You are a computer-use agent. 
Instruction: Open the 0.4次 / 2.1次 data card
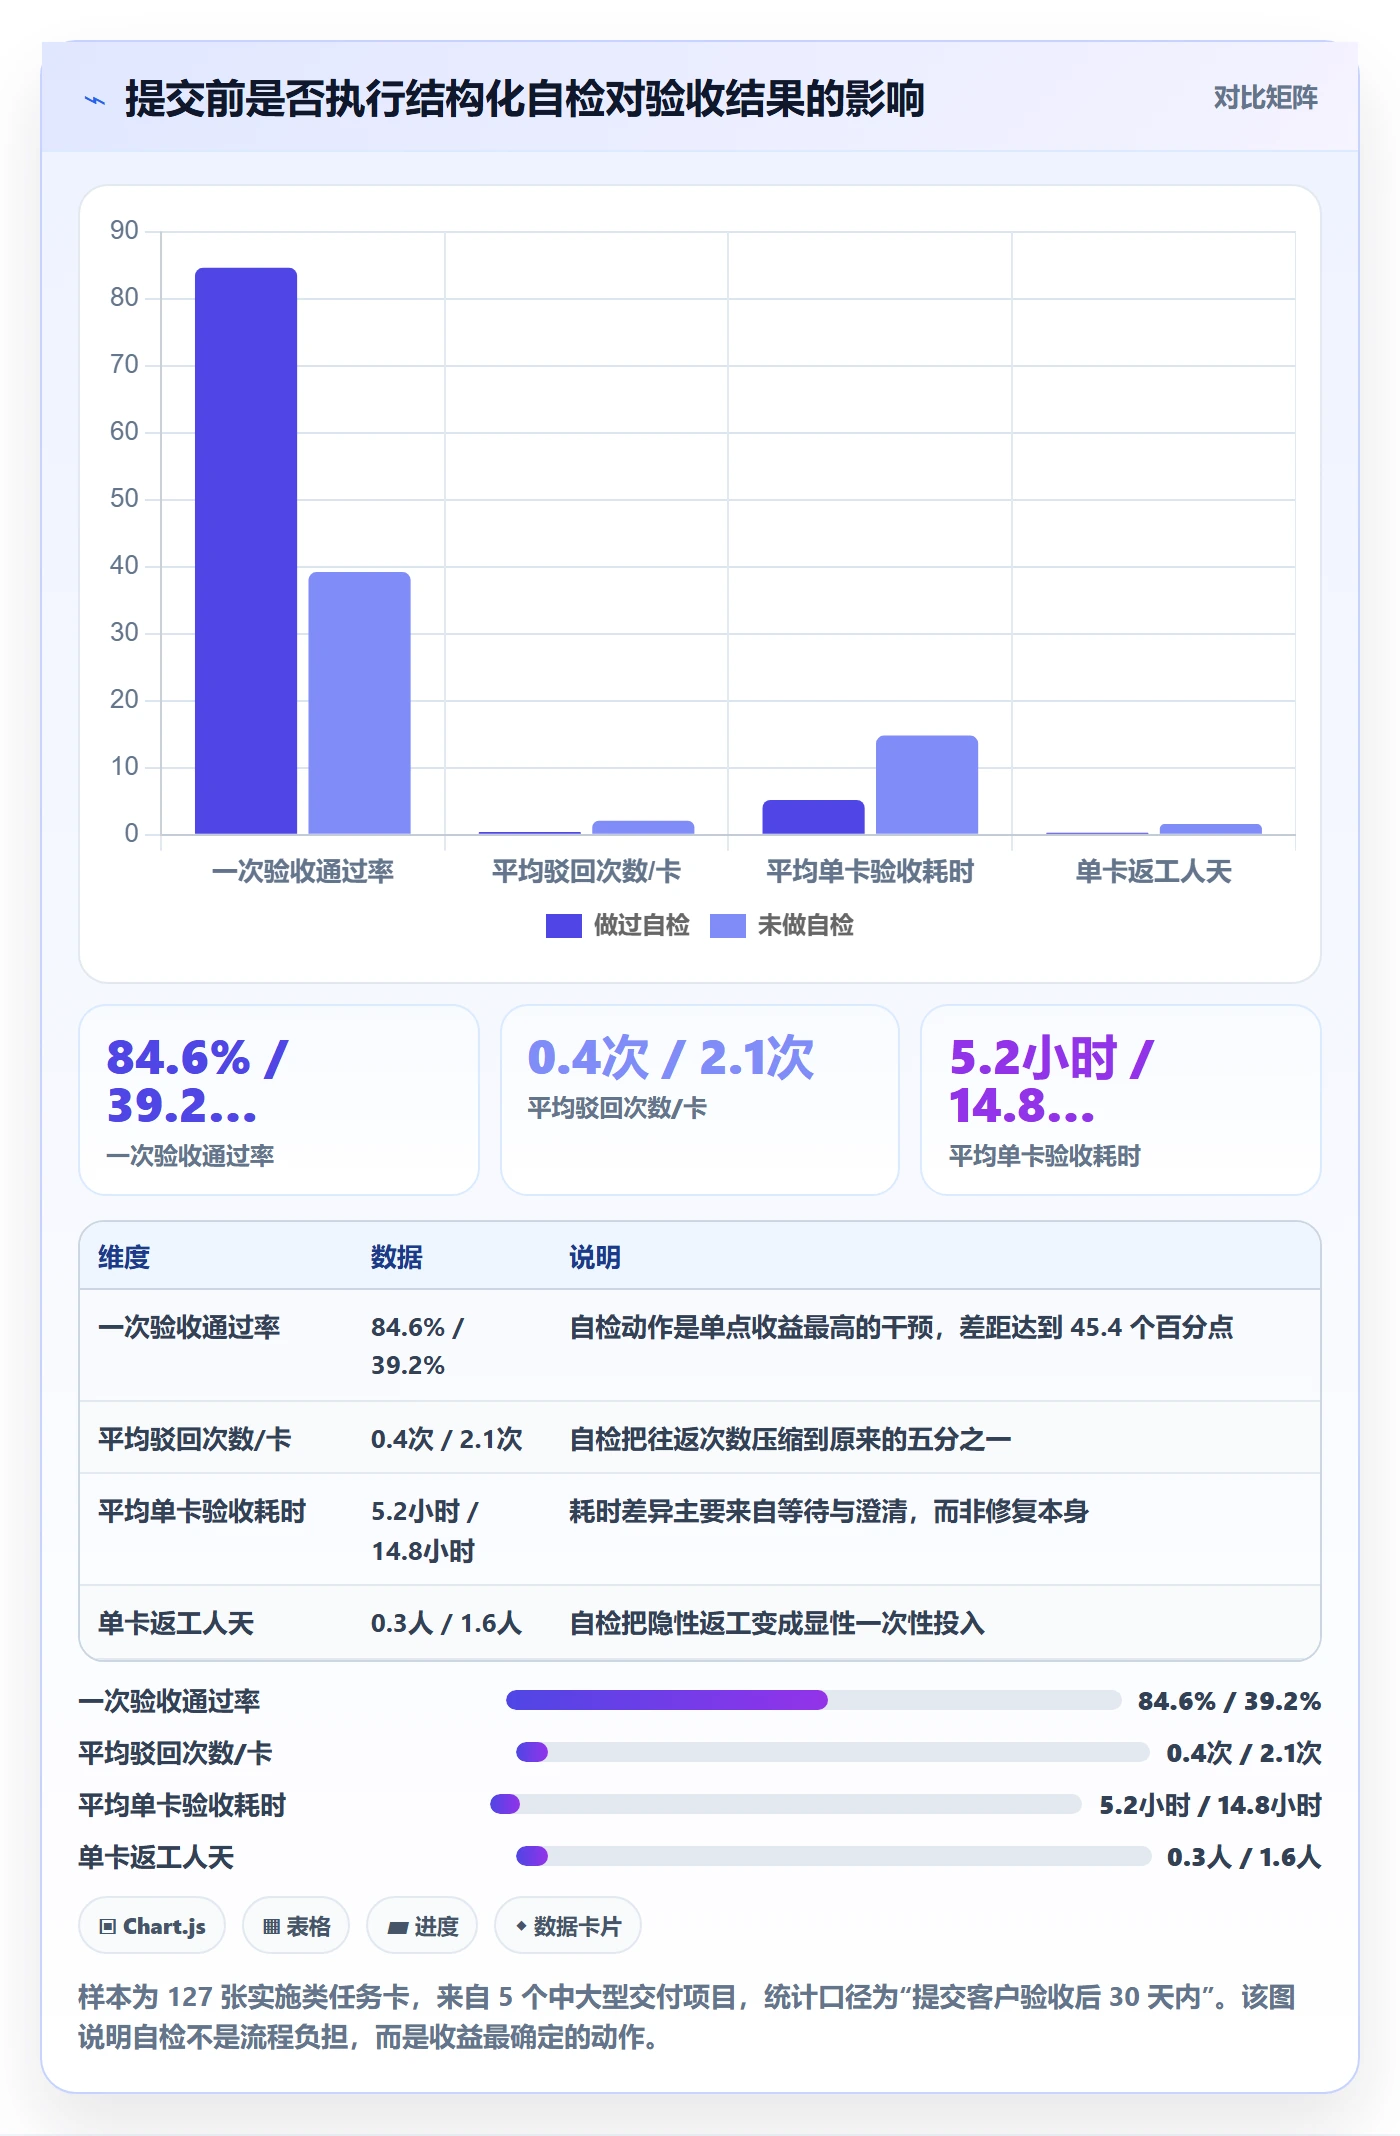700,1100
